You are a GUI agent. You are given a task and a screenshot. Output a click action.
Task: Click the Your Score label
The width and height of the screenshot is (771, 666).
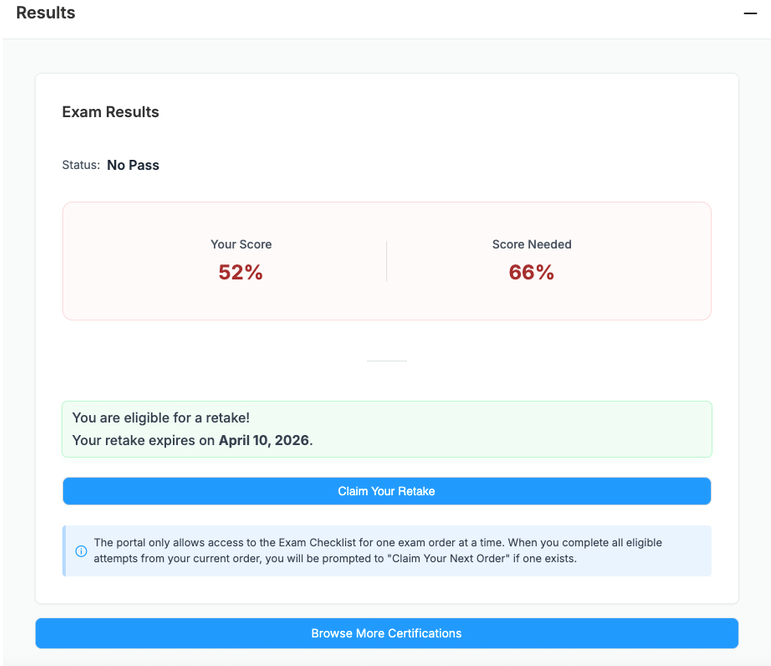pos(241,244)
